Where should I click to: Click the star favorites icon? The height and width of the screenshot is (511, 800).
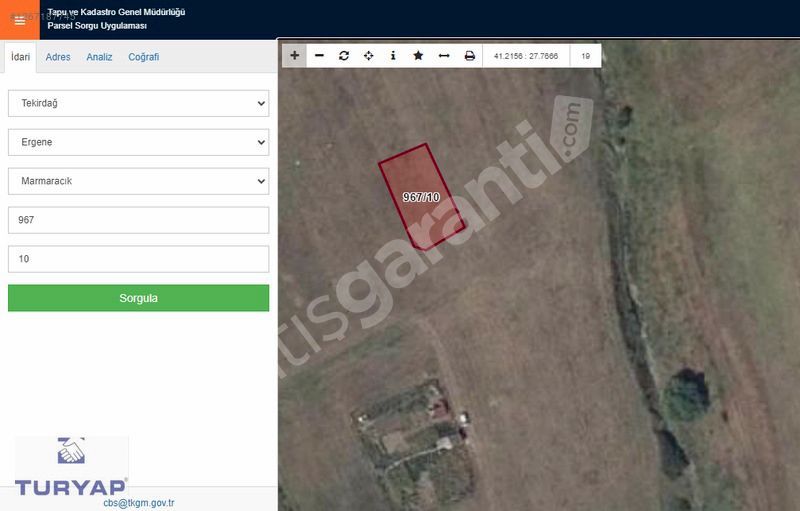click(418, 56)
